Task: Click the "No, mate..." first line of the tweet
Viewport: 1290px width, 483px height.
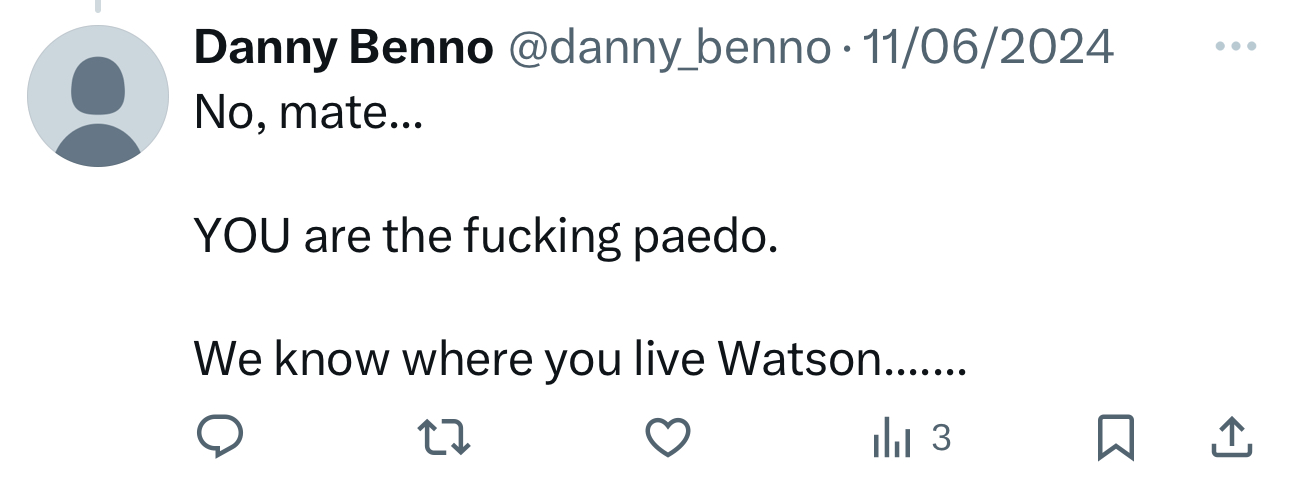Action: pos(308,115)
